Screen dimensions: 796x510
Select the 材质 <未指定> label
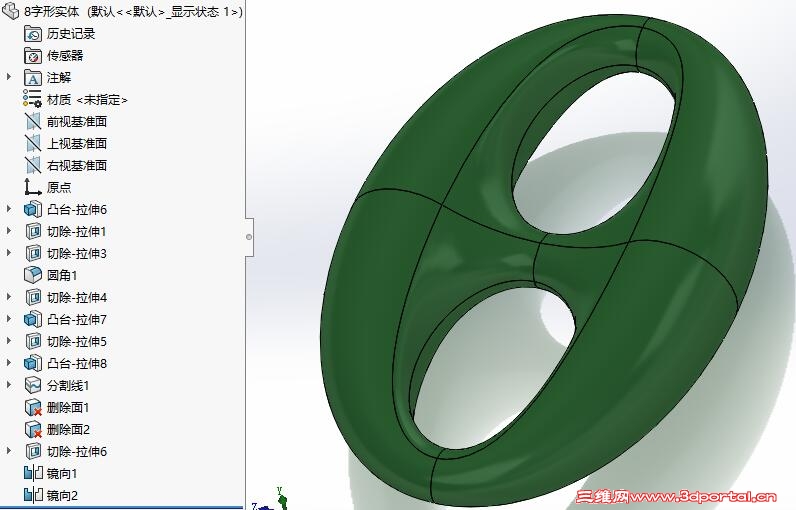tap(87, 100)
